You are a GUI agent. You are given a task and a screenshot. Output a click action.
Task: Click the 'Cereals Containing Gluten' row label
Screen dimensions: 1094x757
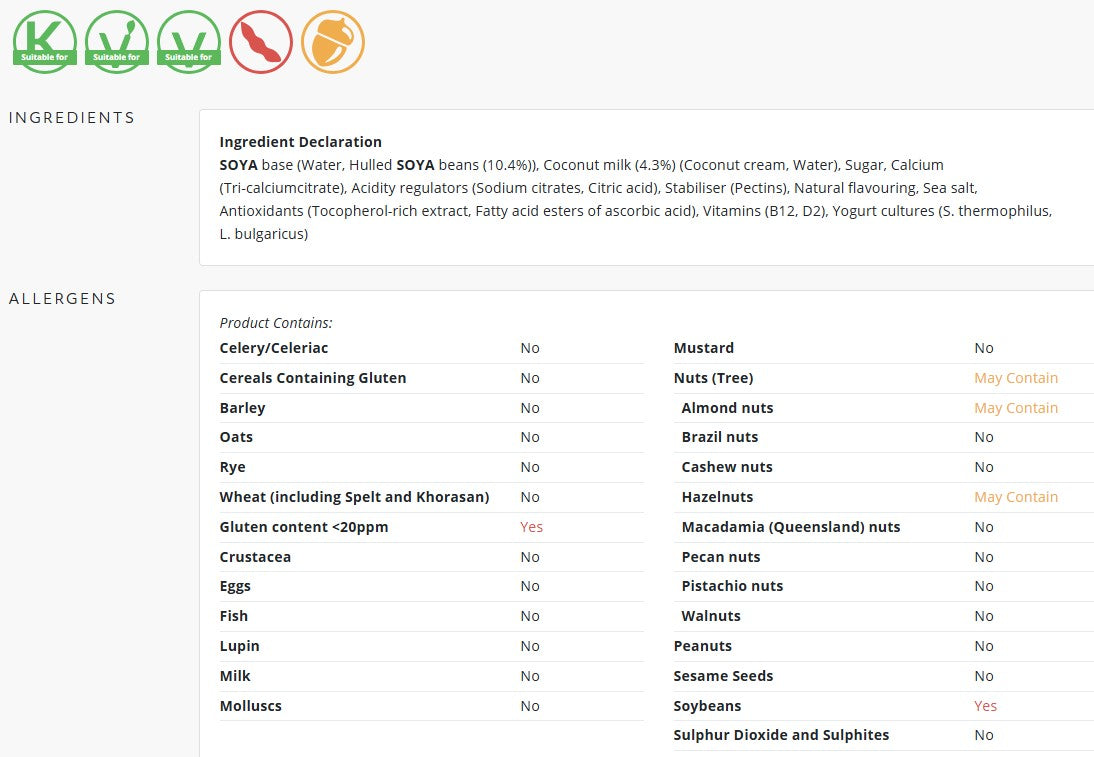coord(313,377)
